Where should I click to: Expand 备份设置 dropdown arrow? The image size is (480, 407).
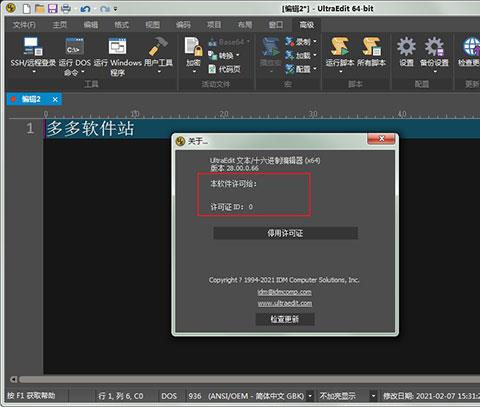(435, 71)
